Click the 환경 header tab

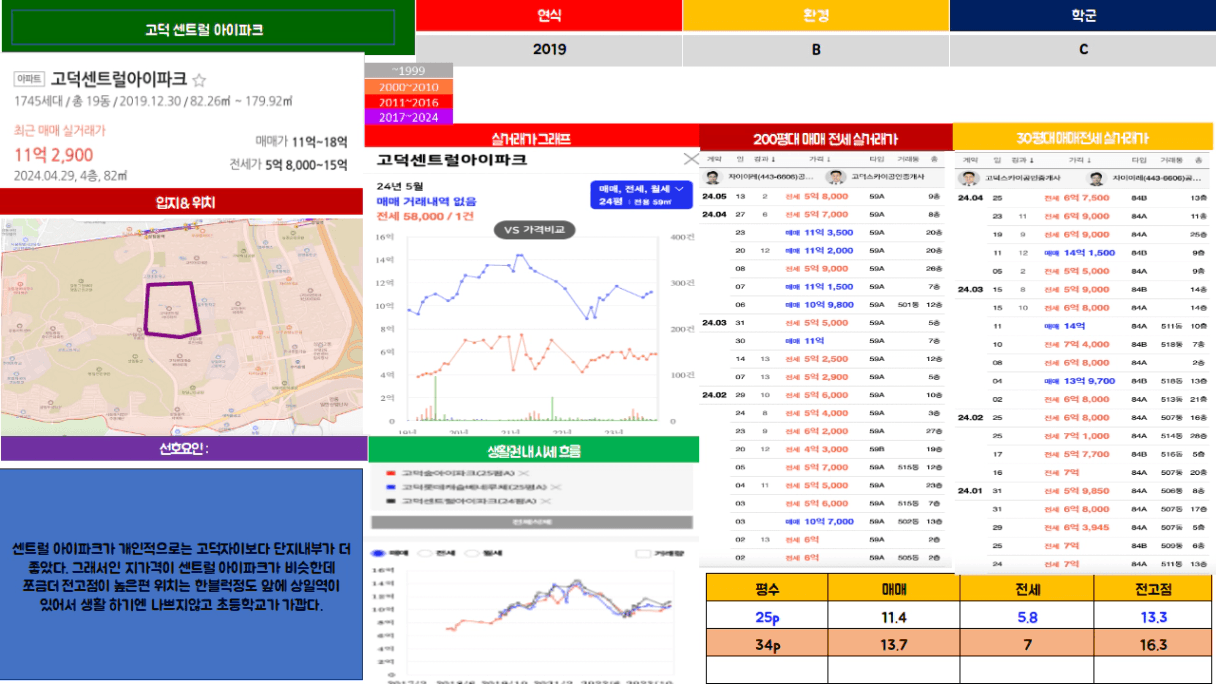pyautogui.click(x=816, y=15)
